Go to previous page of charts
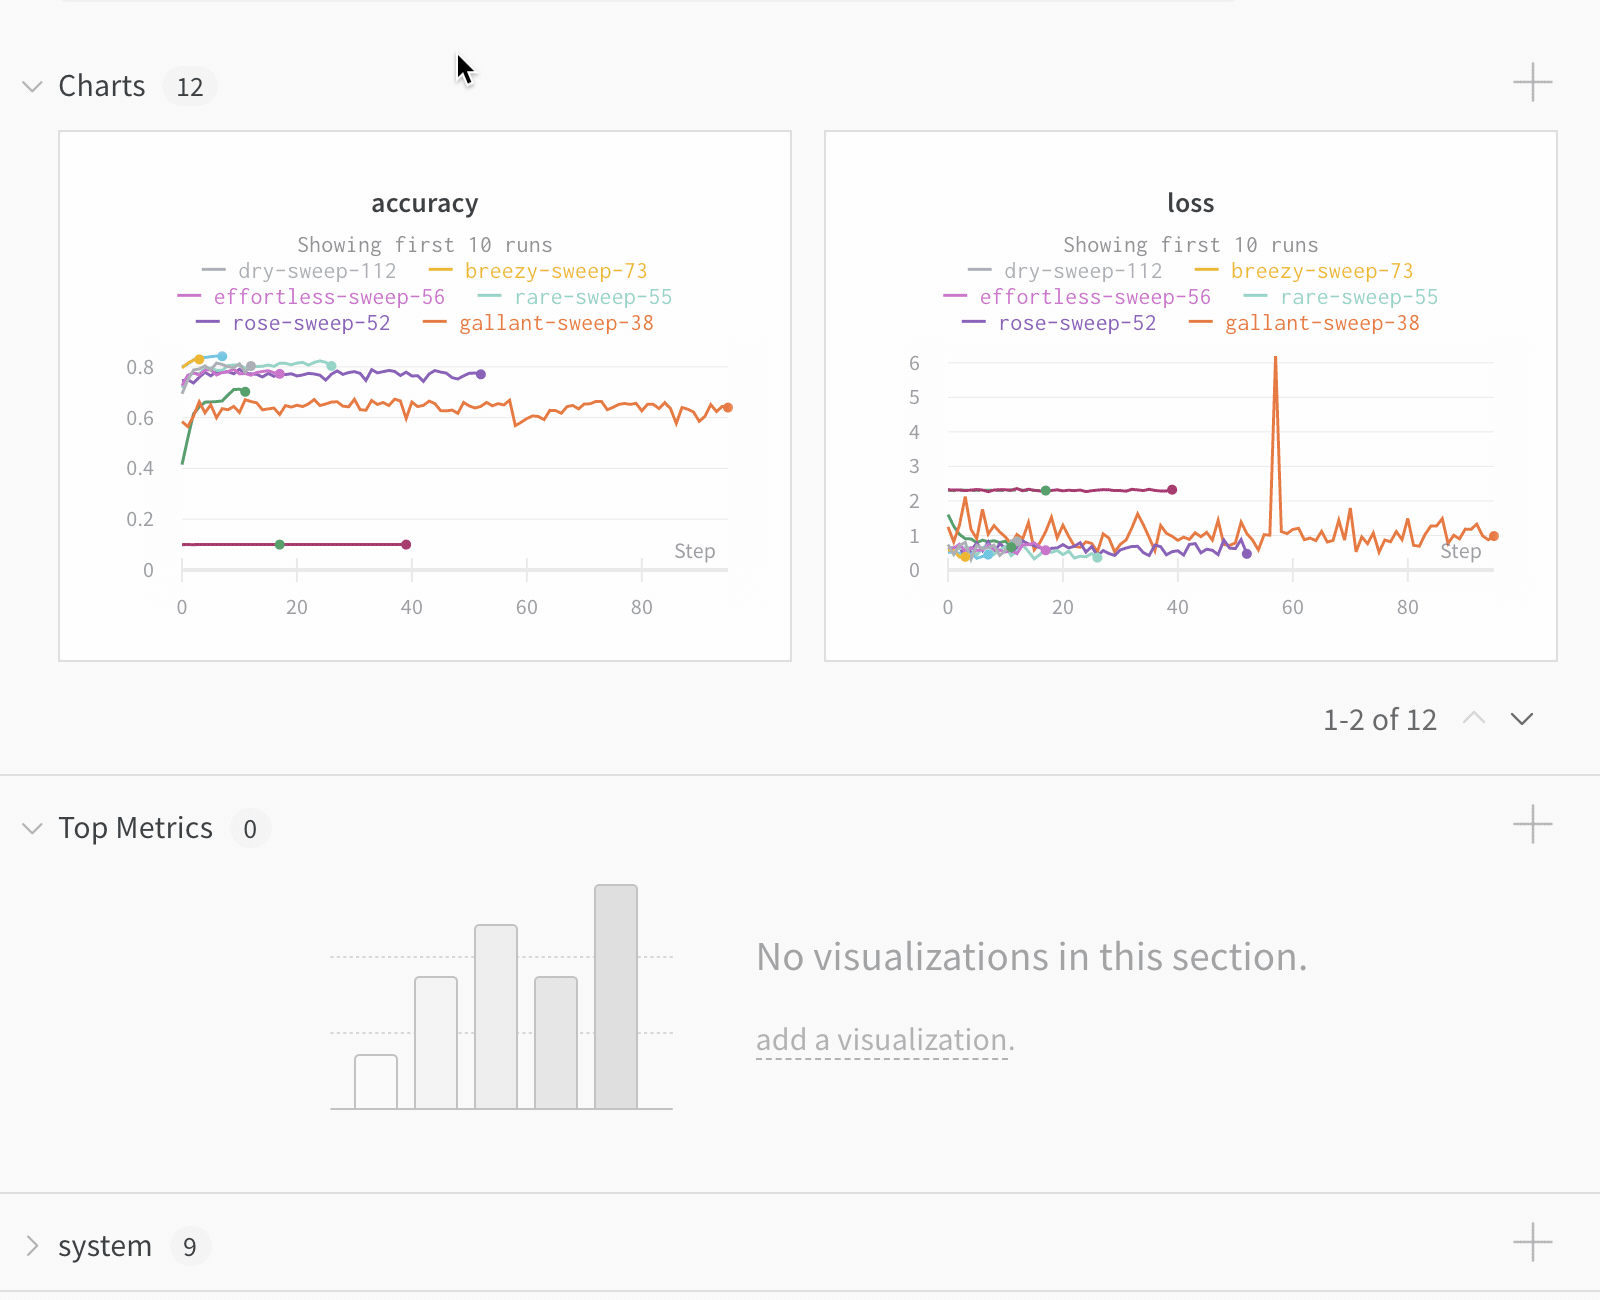 1474,719
